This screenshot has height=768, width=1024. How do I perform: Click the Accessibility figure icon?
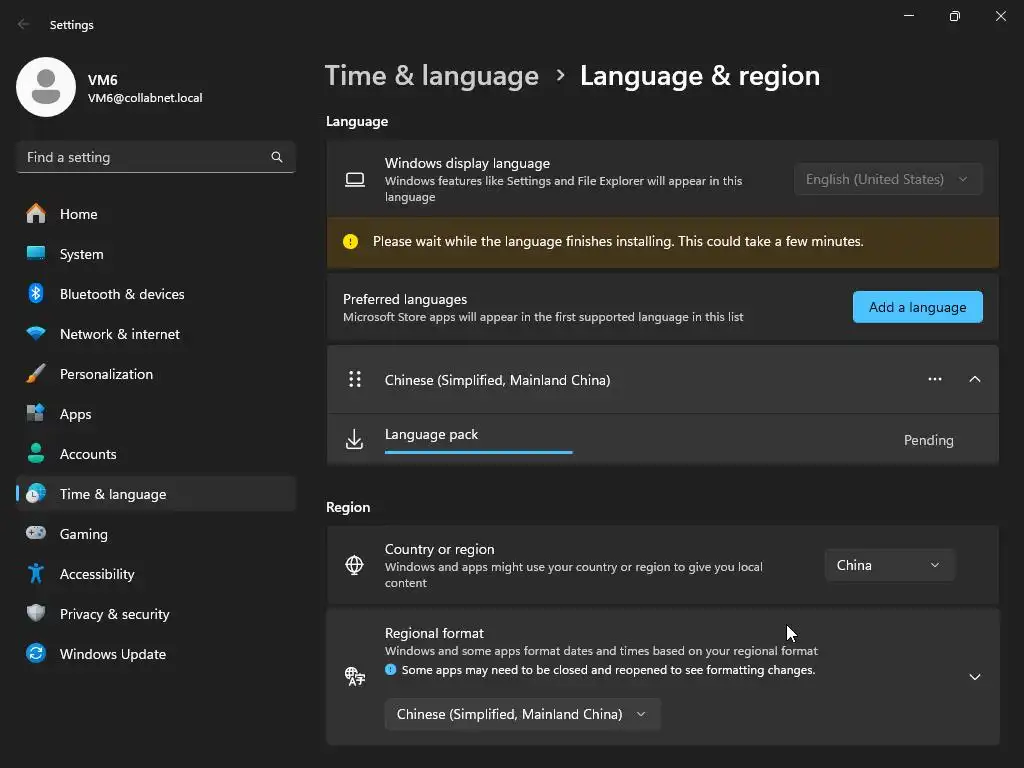[x=36, y=574]
